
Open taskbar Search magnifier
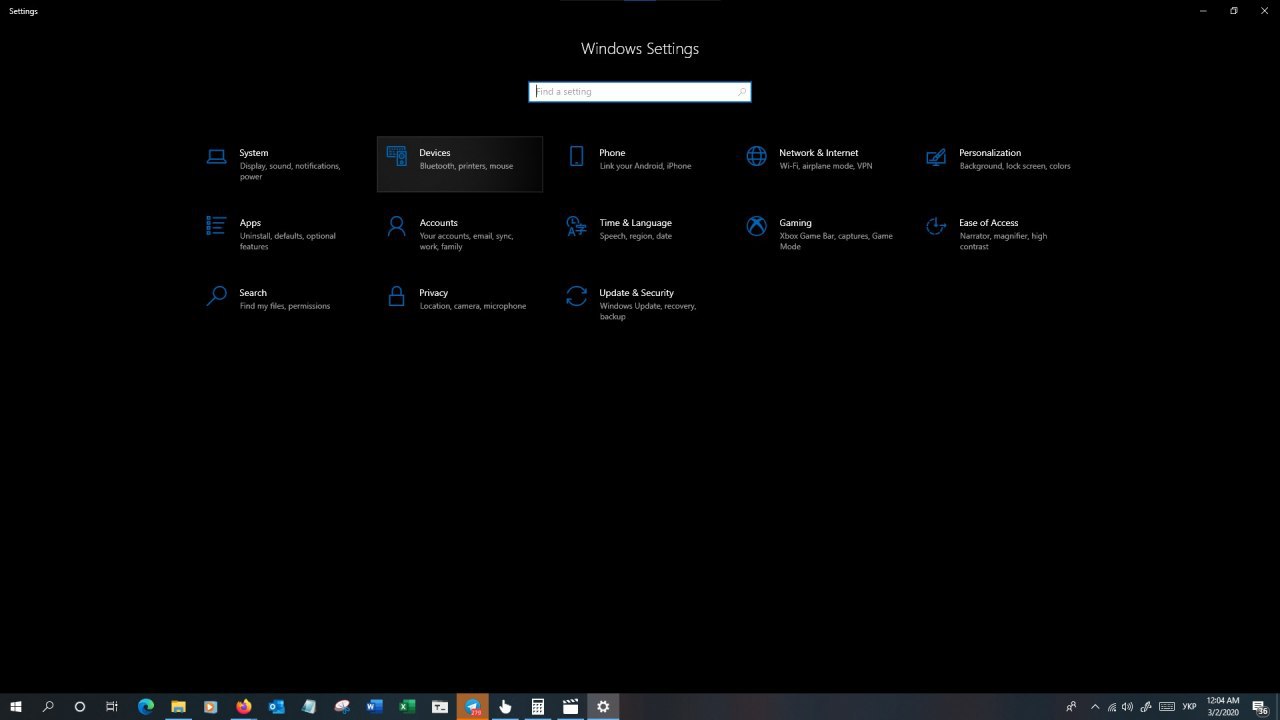click(48, 707)
